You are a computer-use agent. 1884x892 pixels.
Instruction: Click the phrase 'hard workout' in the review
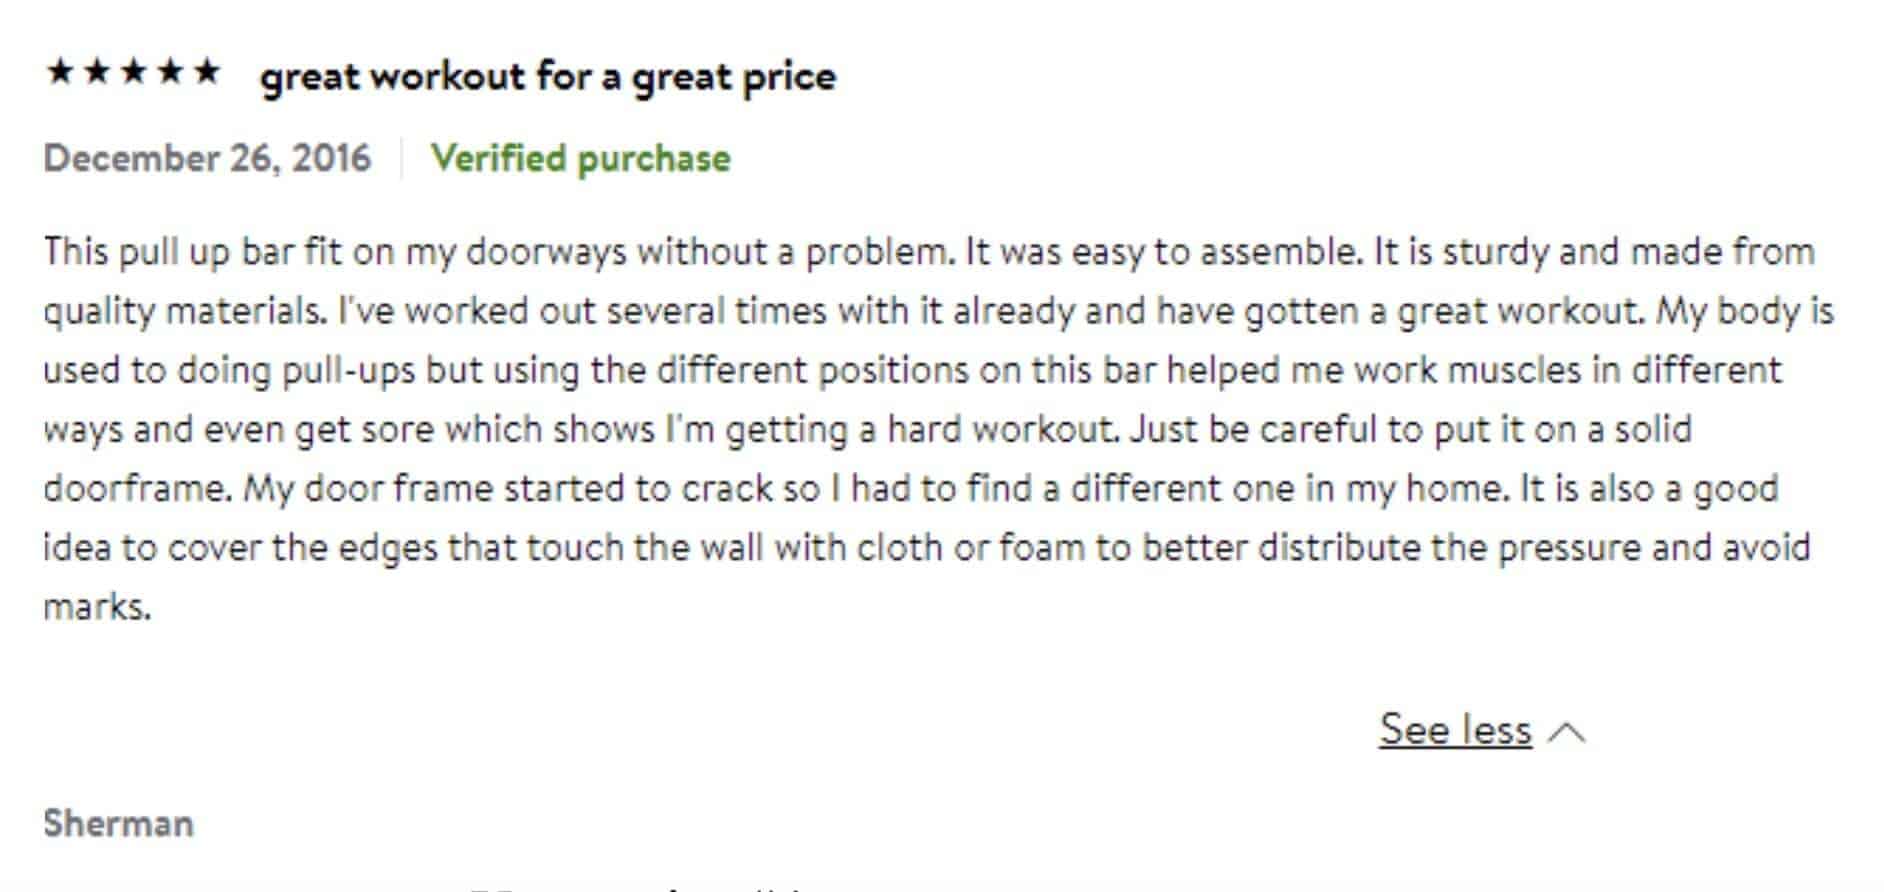(1002, 429)
